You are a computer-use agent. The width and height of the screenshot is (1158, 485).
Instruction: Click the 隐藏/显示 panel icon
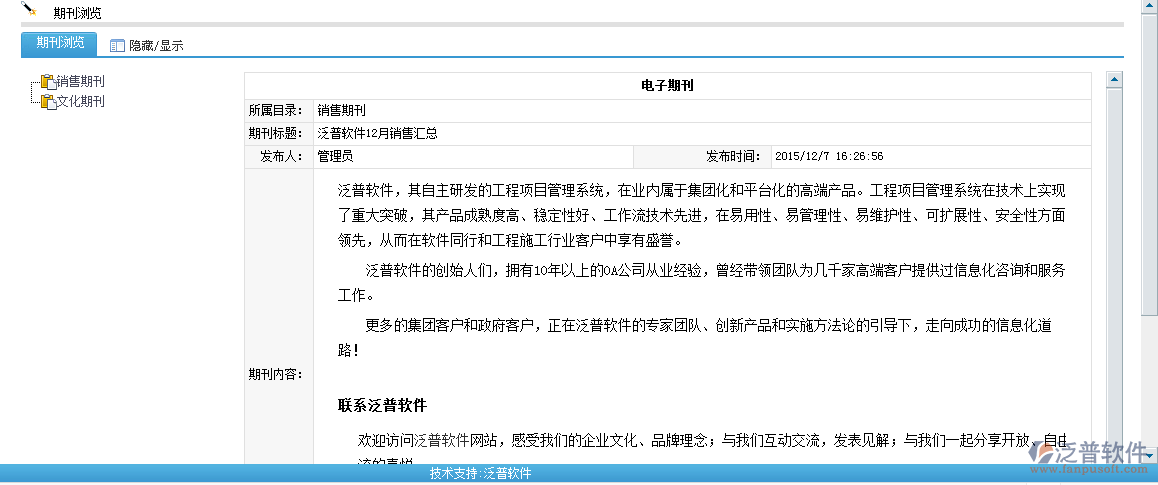click(x=117, y=46)
